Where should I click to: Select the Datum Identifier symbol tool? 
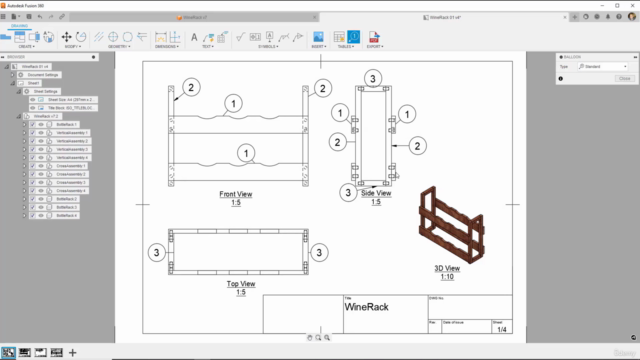[269, 37]
